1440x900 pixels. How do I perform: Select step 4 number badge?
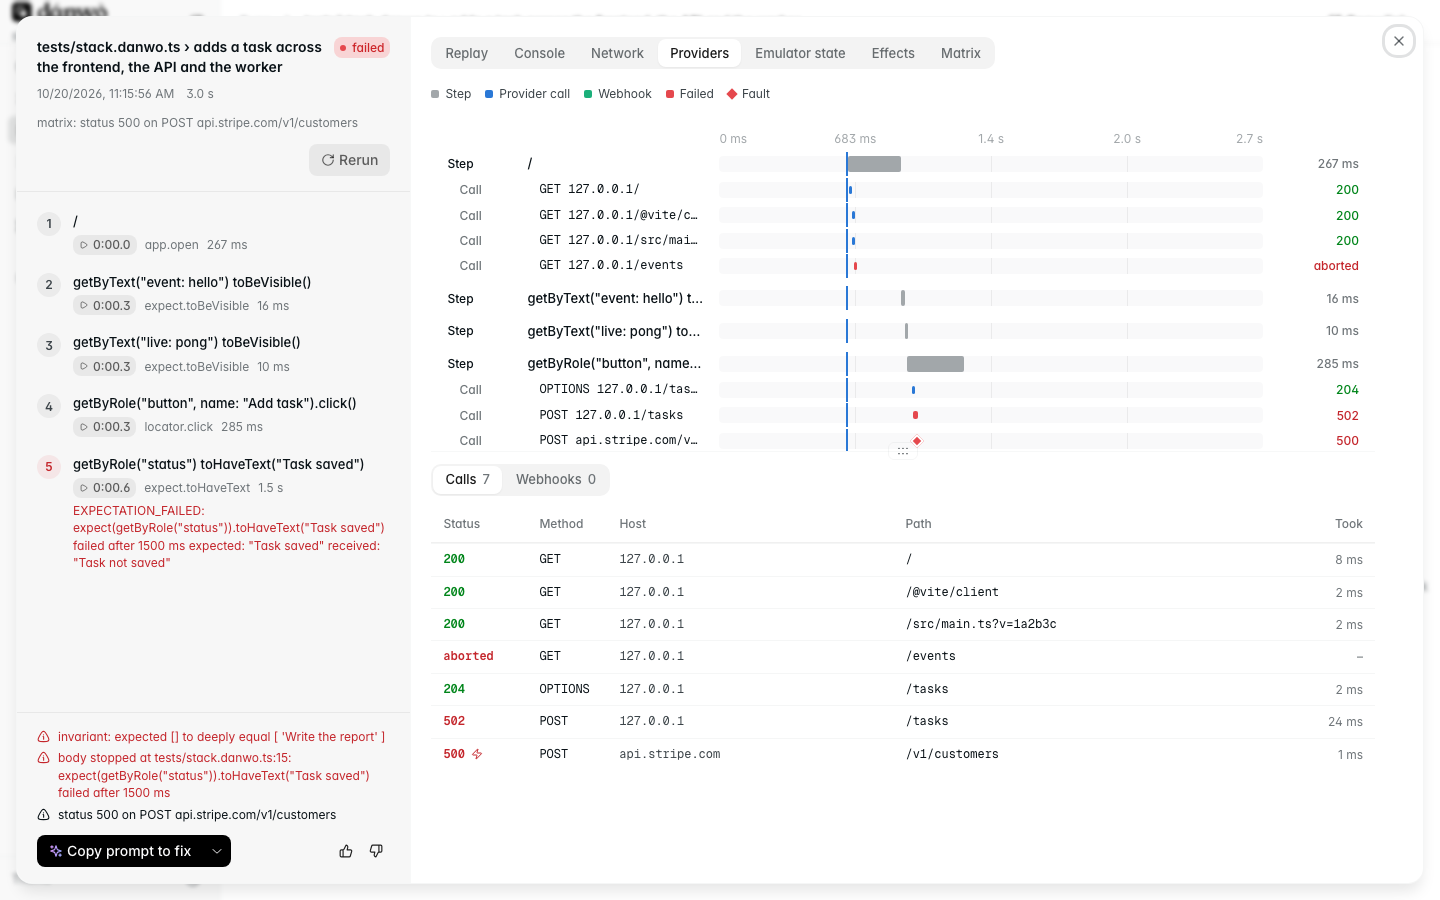pos(49,407)
